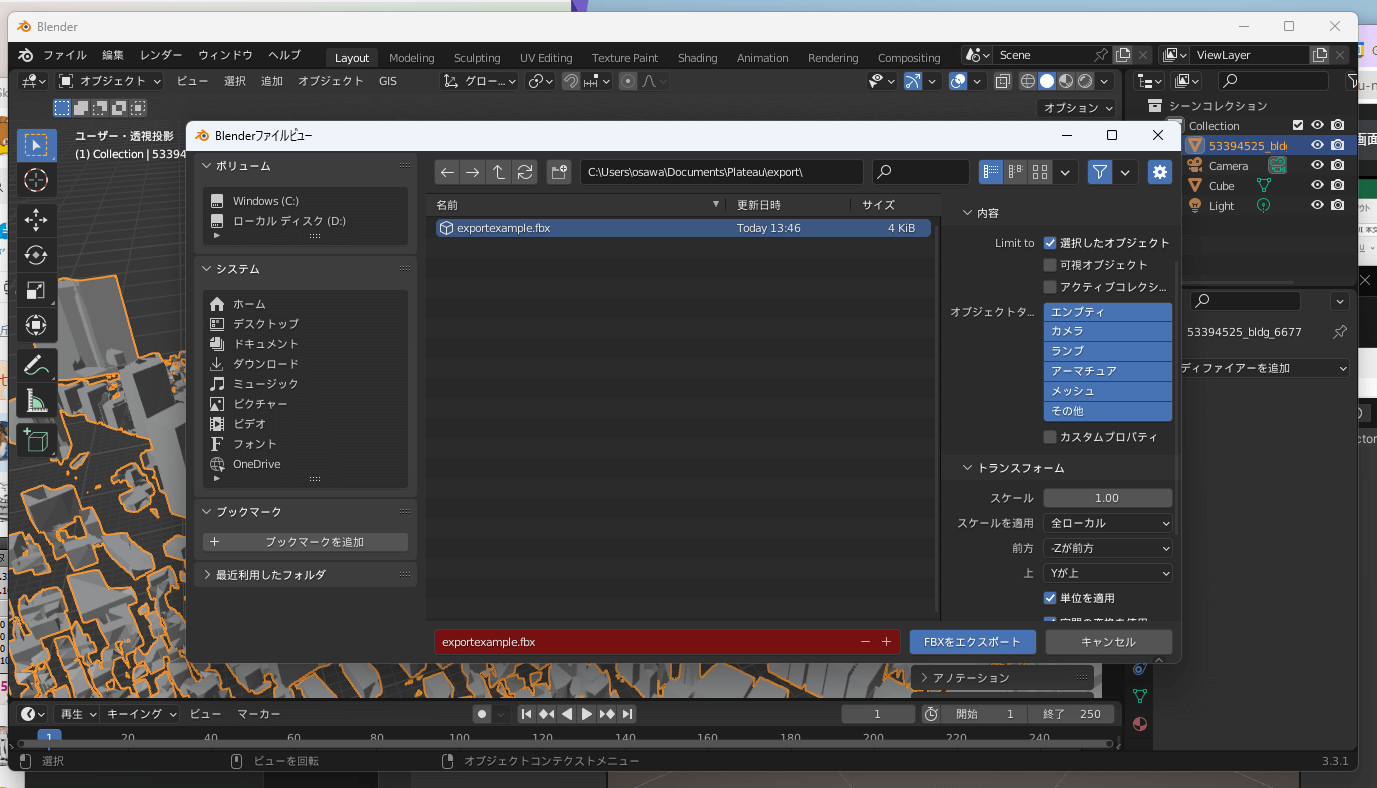
Task: Go to parent directory in file browser
Action: tap(499, 172)
